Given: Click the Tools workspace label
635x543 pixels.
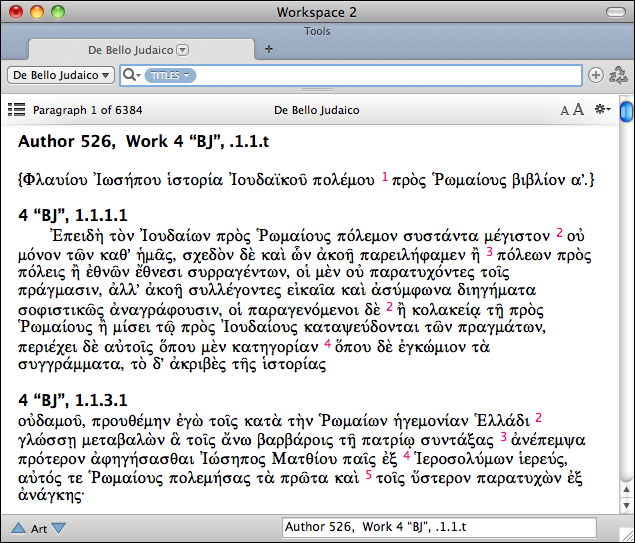Looking at the screenshot, I should coord(317,31).
